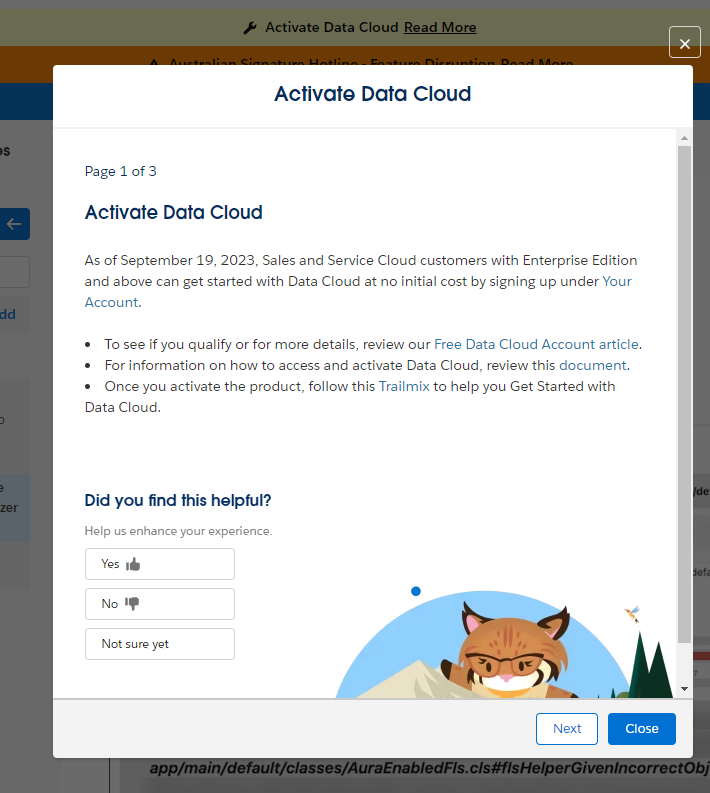Click the blue Close button
This screenshot has height=793, width=710.
(642, 729)
